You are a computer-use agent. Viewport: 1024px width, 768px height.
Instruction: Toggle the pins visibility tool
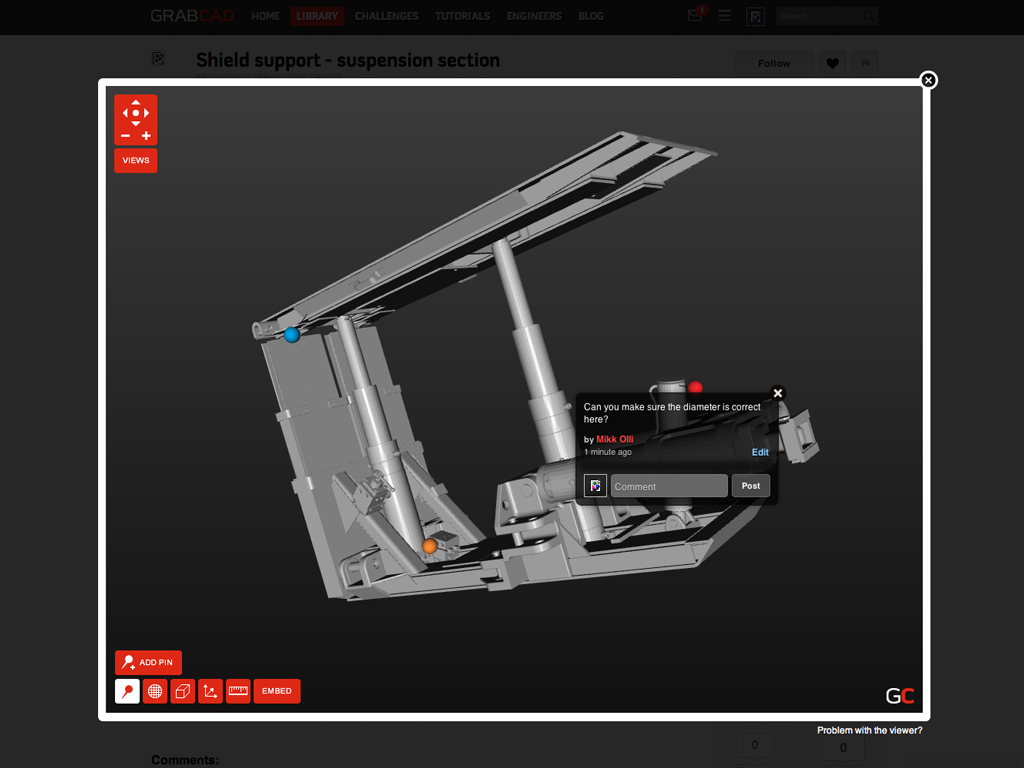click(127, 691)
